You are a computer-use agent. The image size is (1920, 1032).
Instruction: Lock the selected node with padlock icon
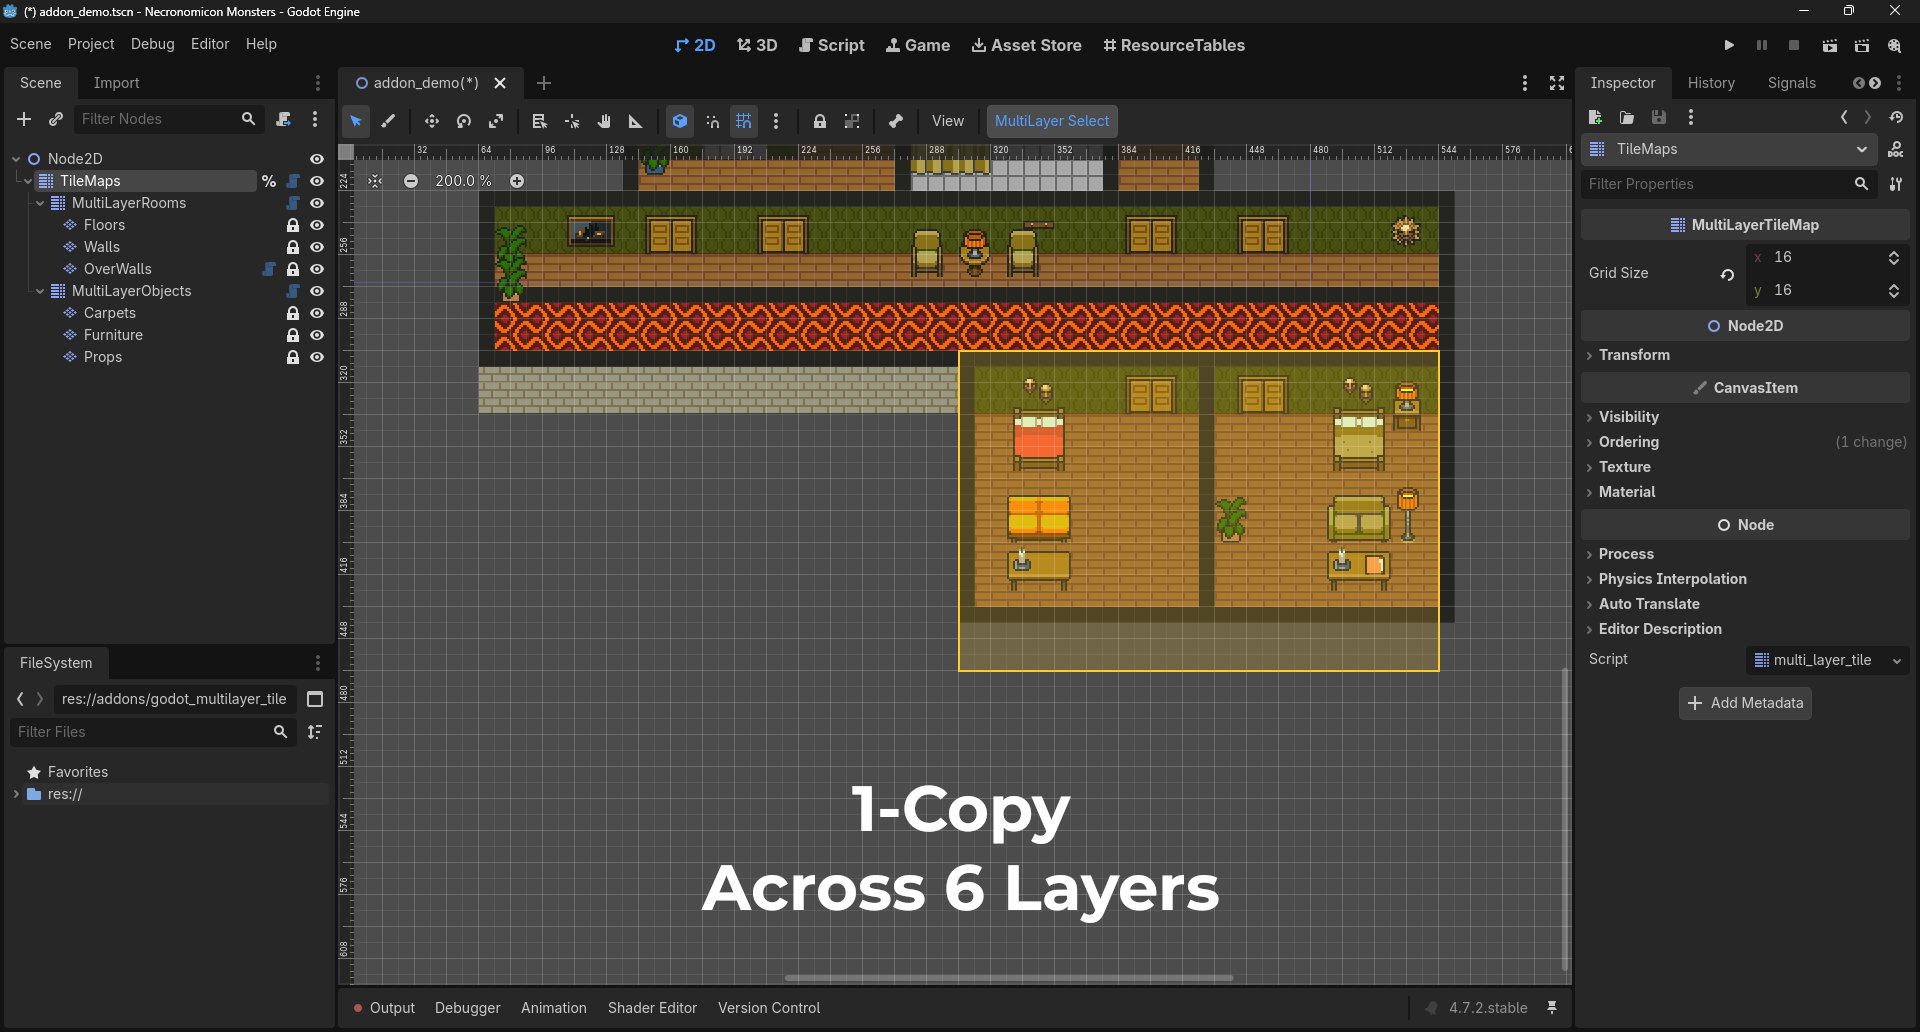pos(820,121)
